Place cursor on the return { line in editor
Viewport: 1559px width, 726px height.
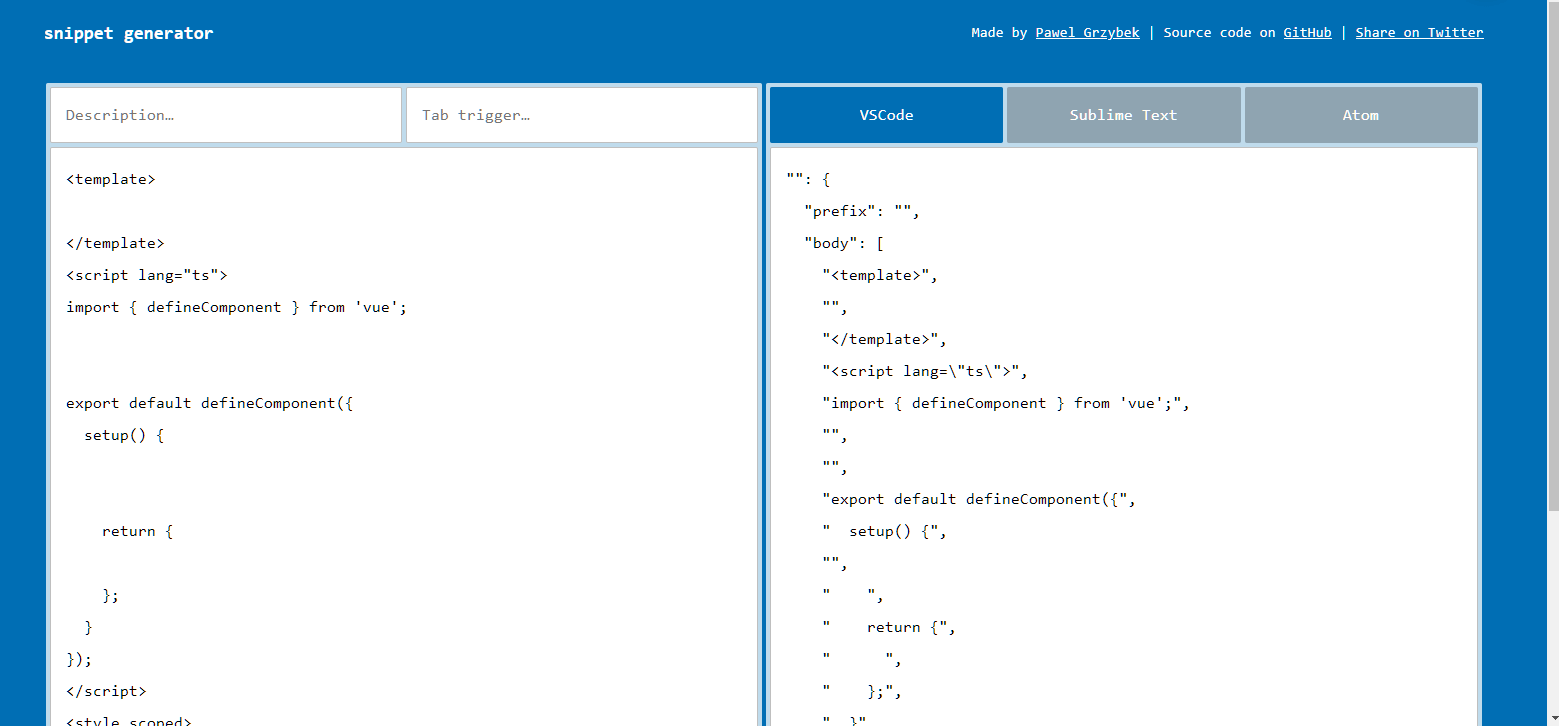click(x=137, y=532)
